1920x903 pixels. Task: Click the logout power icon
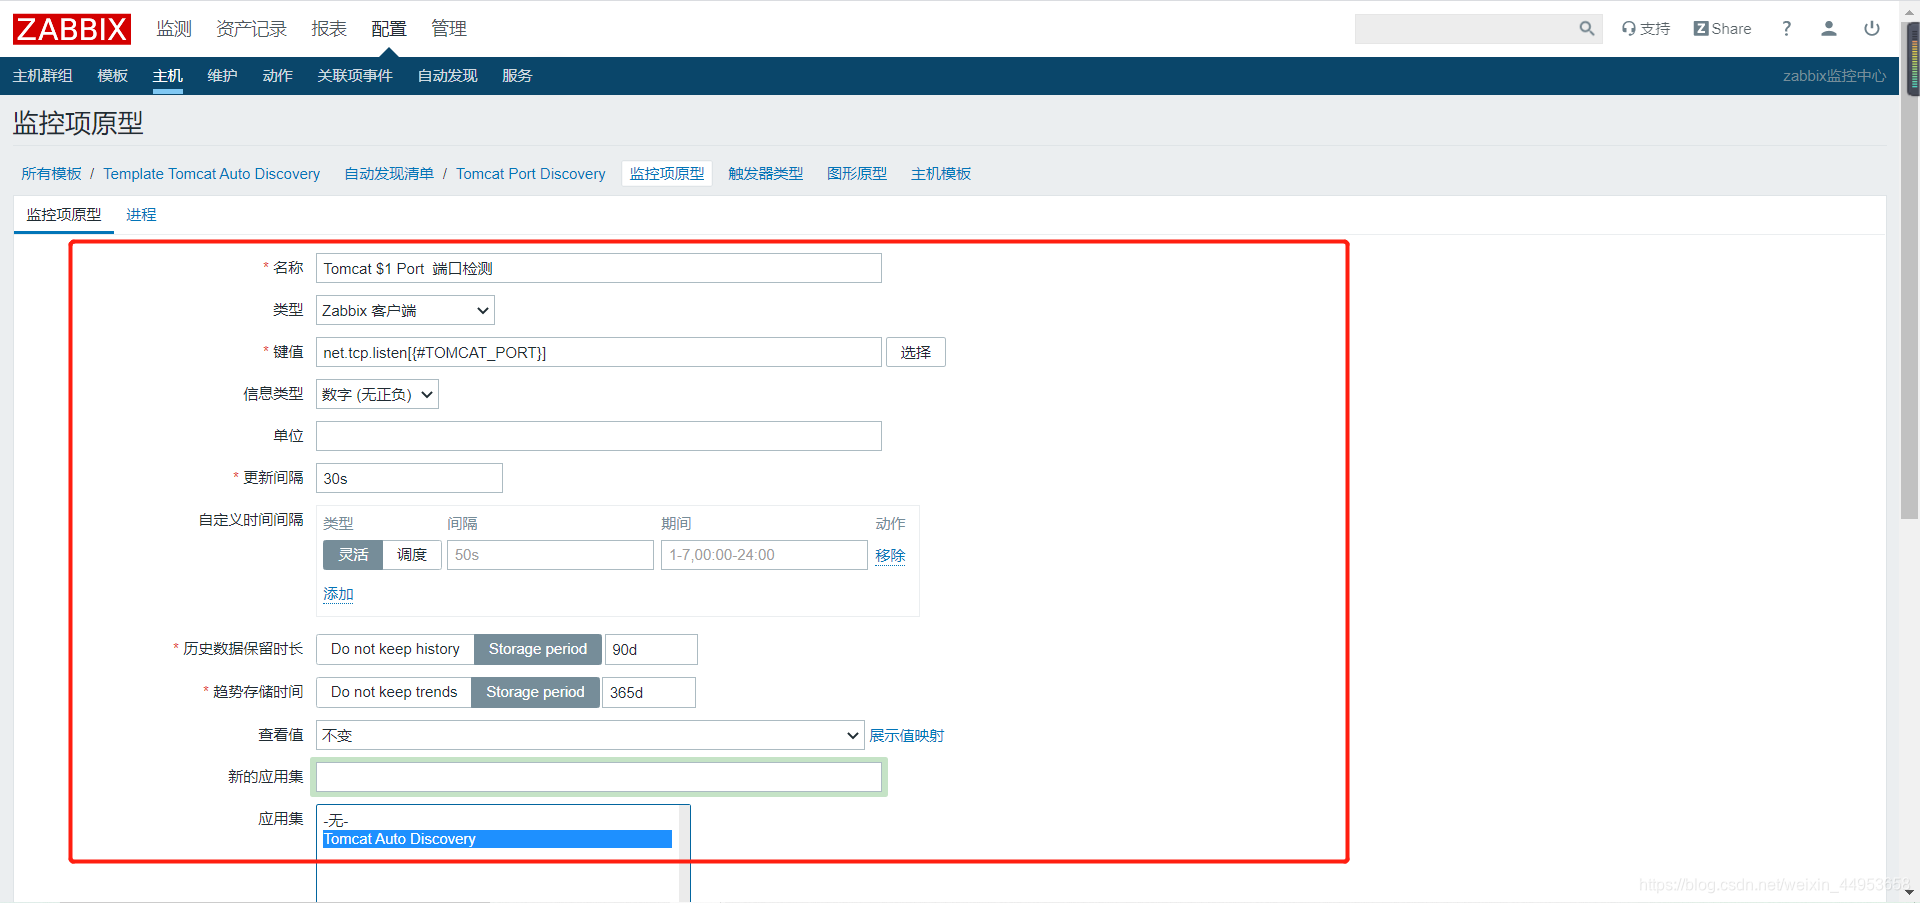point(1871,29)
